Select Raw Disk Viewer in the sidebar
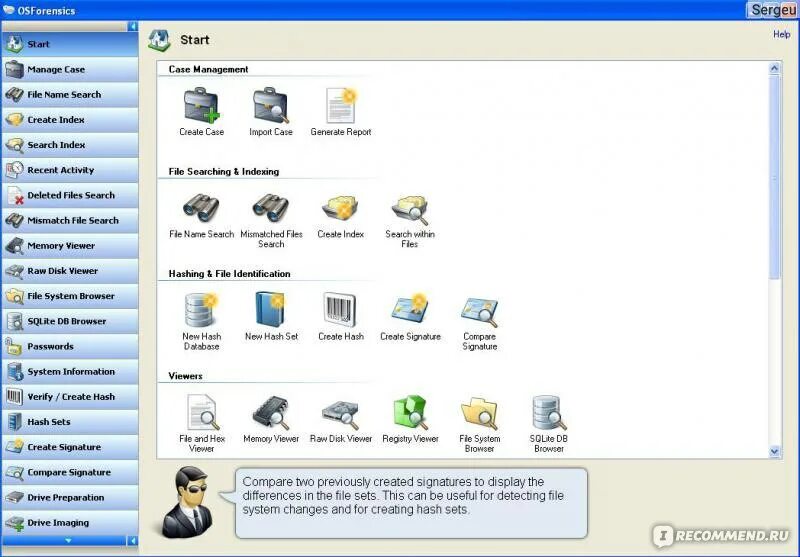800x557 pixels. (x=70, y=271)
